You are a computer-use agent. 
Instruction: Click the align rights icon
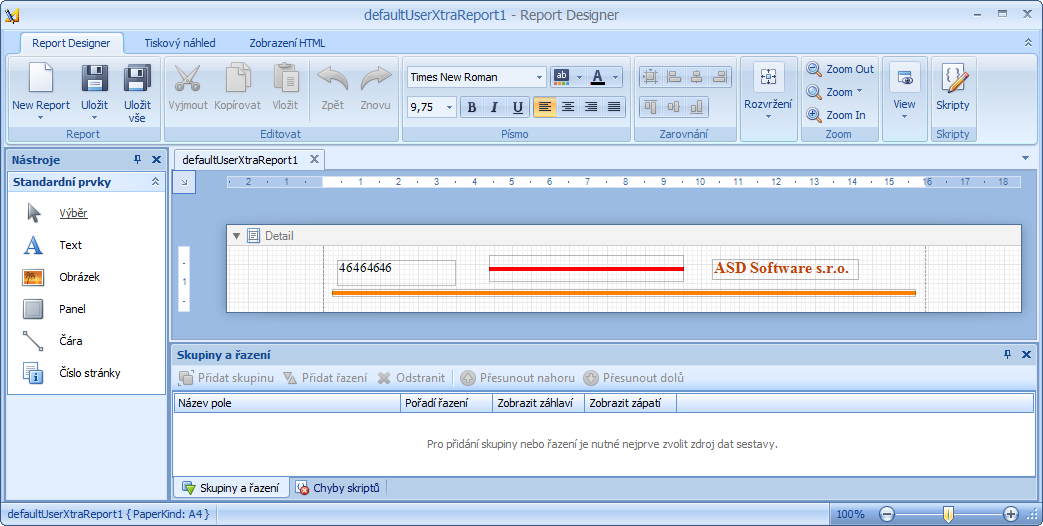[720, 77]
